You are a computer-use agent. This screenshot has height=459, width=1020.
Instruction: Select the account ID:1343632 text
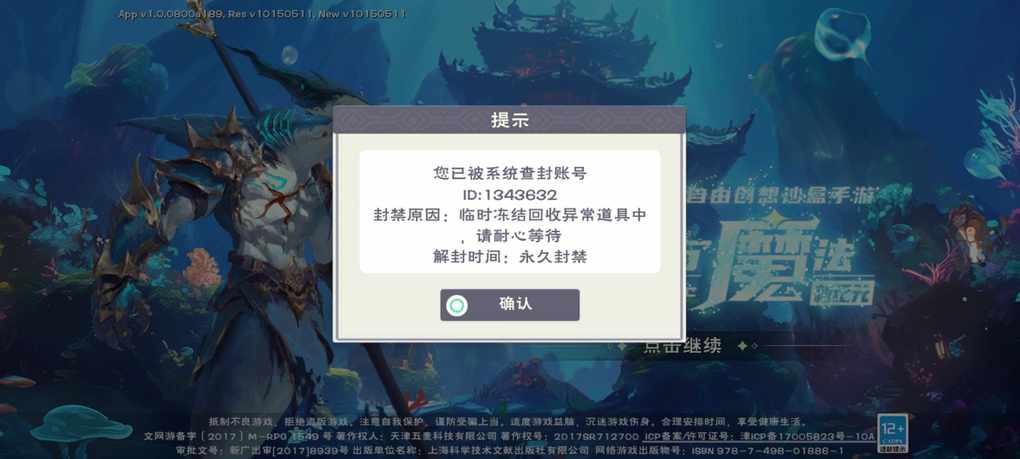[x=509, y=194]
